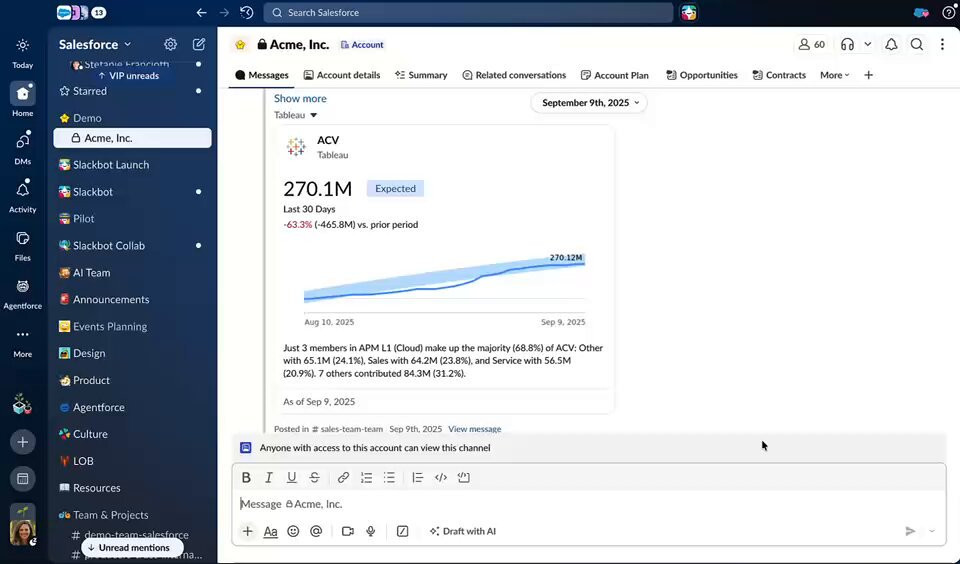Screen dimensions: 960x564
Task: Toggle strikethrough formatting
Action: [315, 477]
